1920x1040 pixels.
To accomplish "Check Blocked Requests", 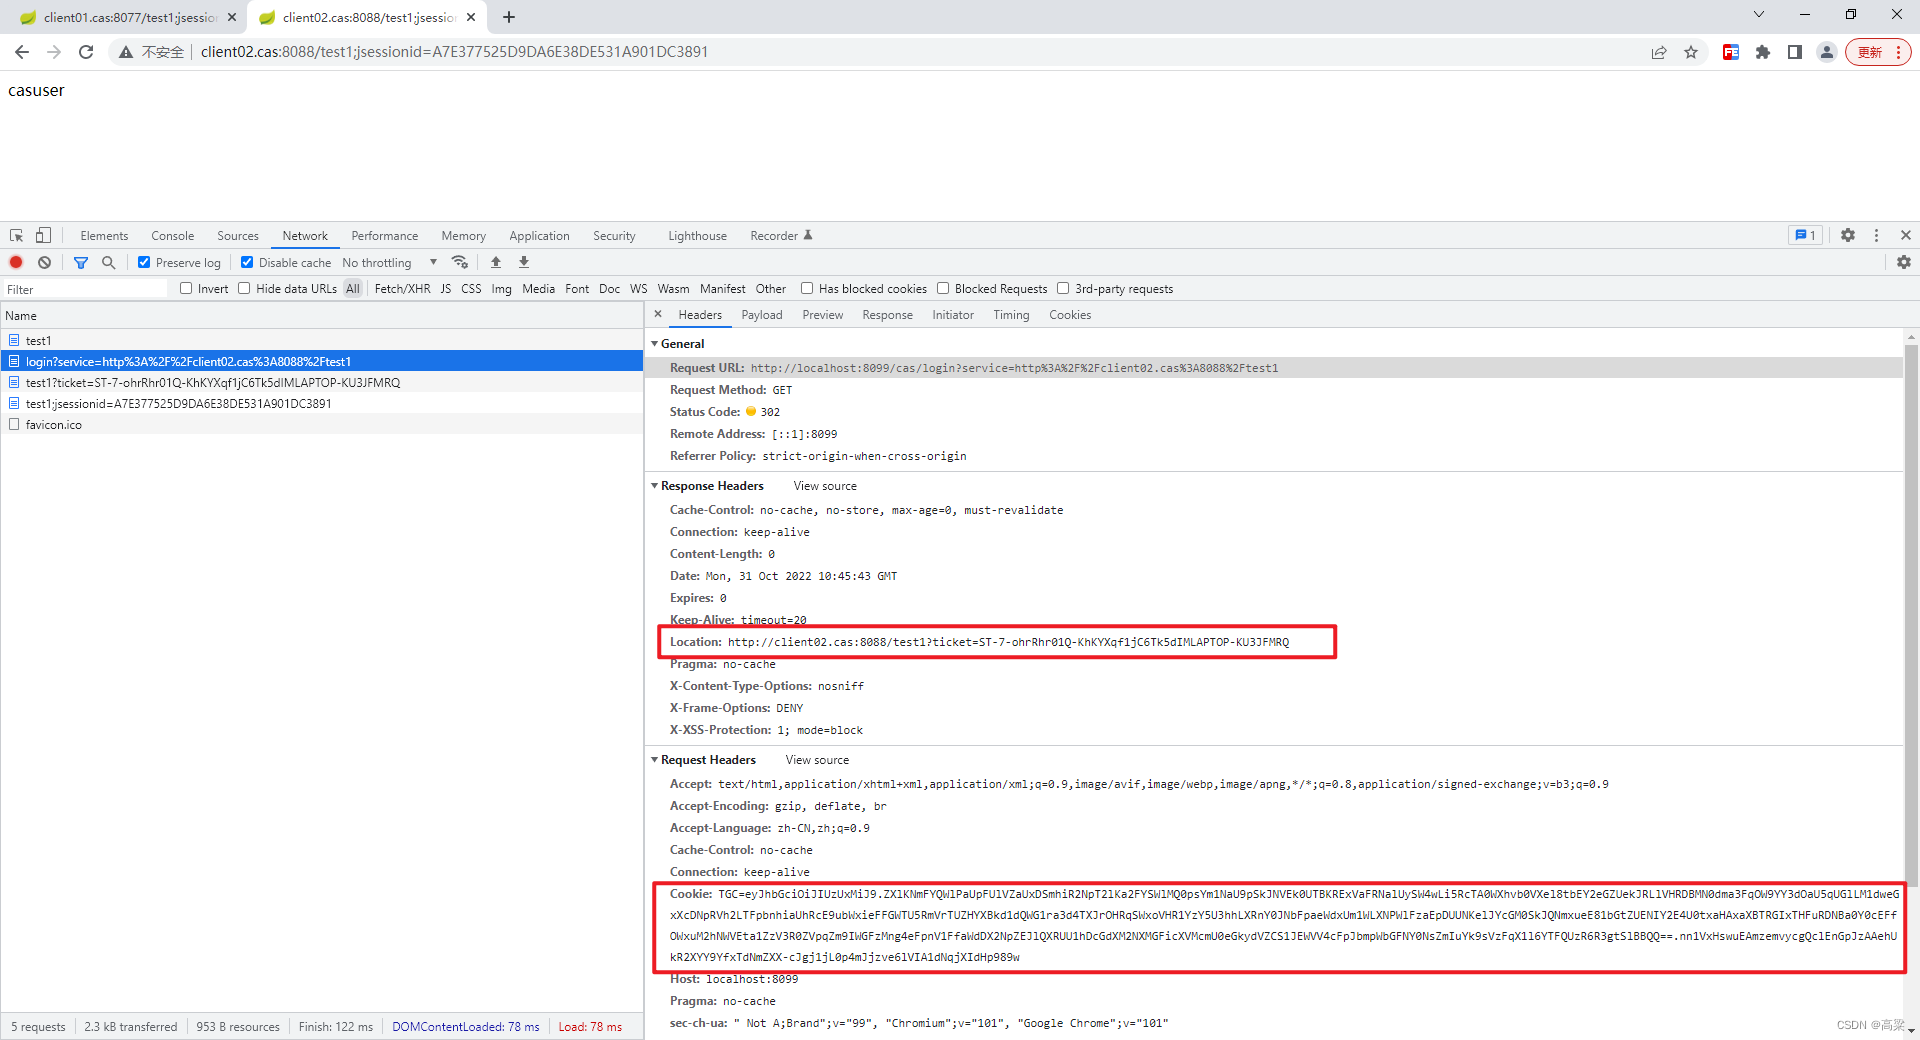I will [943, 288].
